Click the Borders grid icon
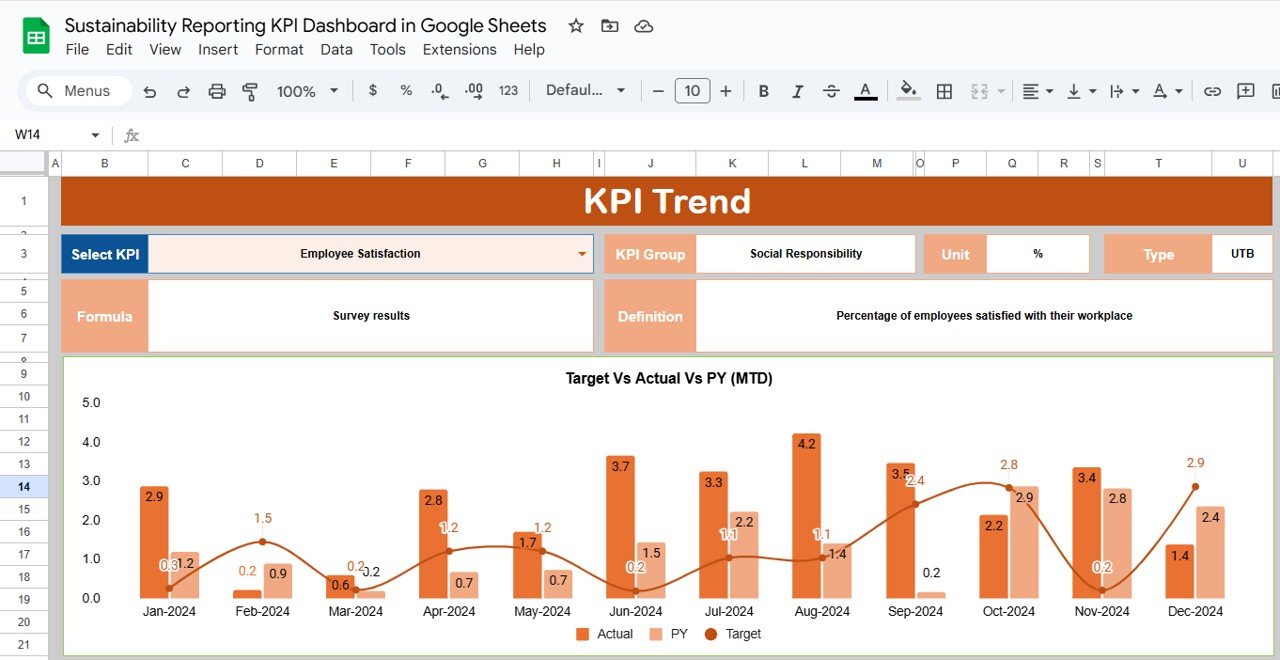The height and width of the screenshot is (660, 1280). [x=944, y=91]
